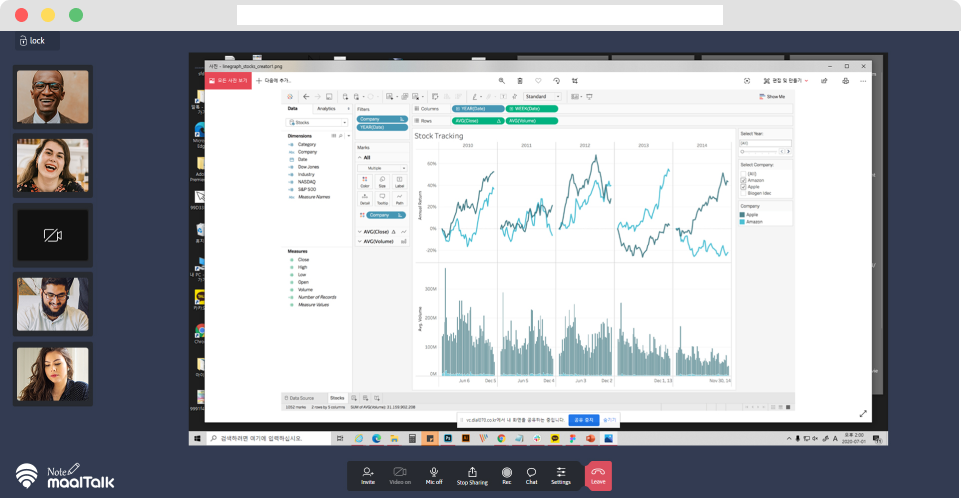Image resolution: width=961 pixels, height=498 pixels.
Task: Delete photo with trash icon
Action: pos(520,80)
